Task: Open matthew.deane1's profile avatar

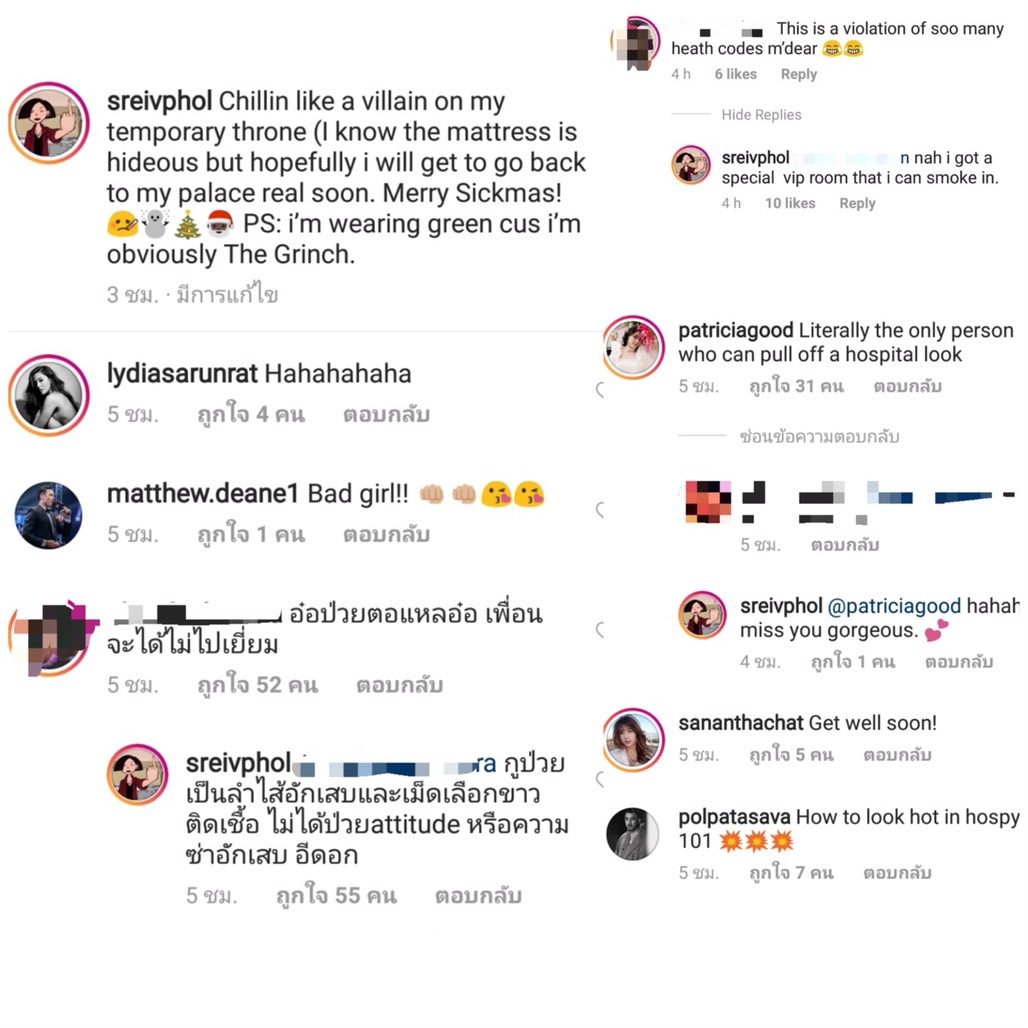Action: [49, 515]
